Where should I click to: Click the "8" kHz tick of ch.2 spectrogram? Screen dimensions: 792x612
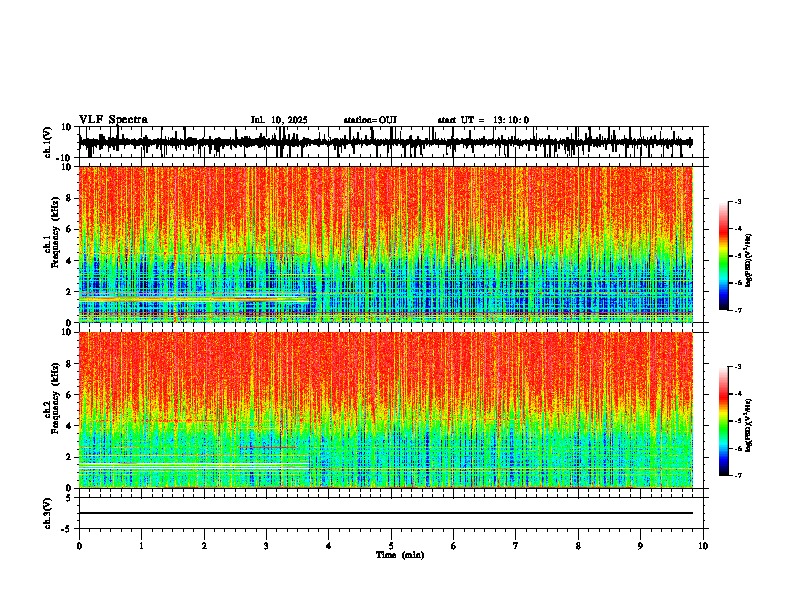(70, 364)
